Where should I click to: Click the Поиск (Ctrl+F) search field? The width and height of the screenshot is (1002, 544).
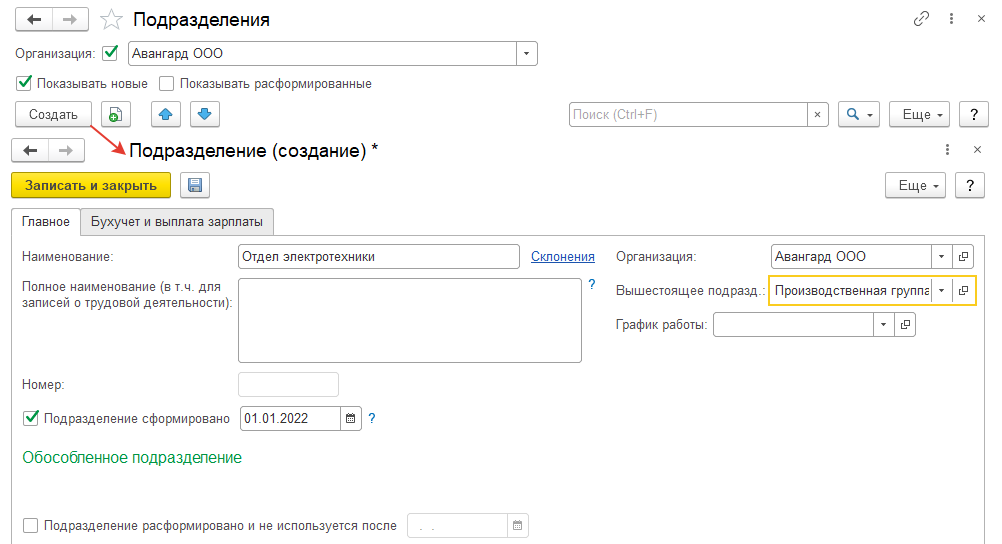click(x=688, y=115)
